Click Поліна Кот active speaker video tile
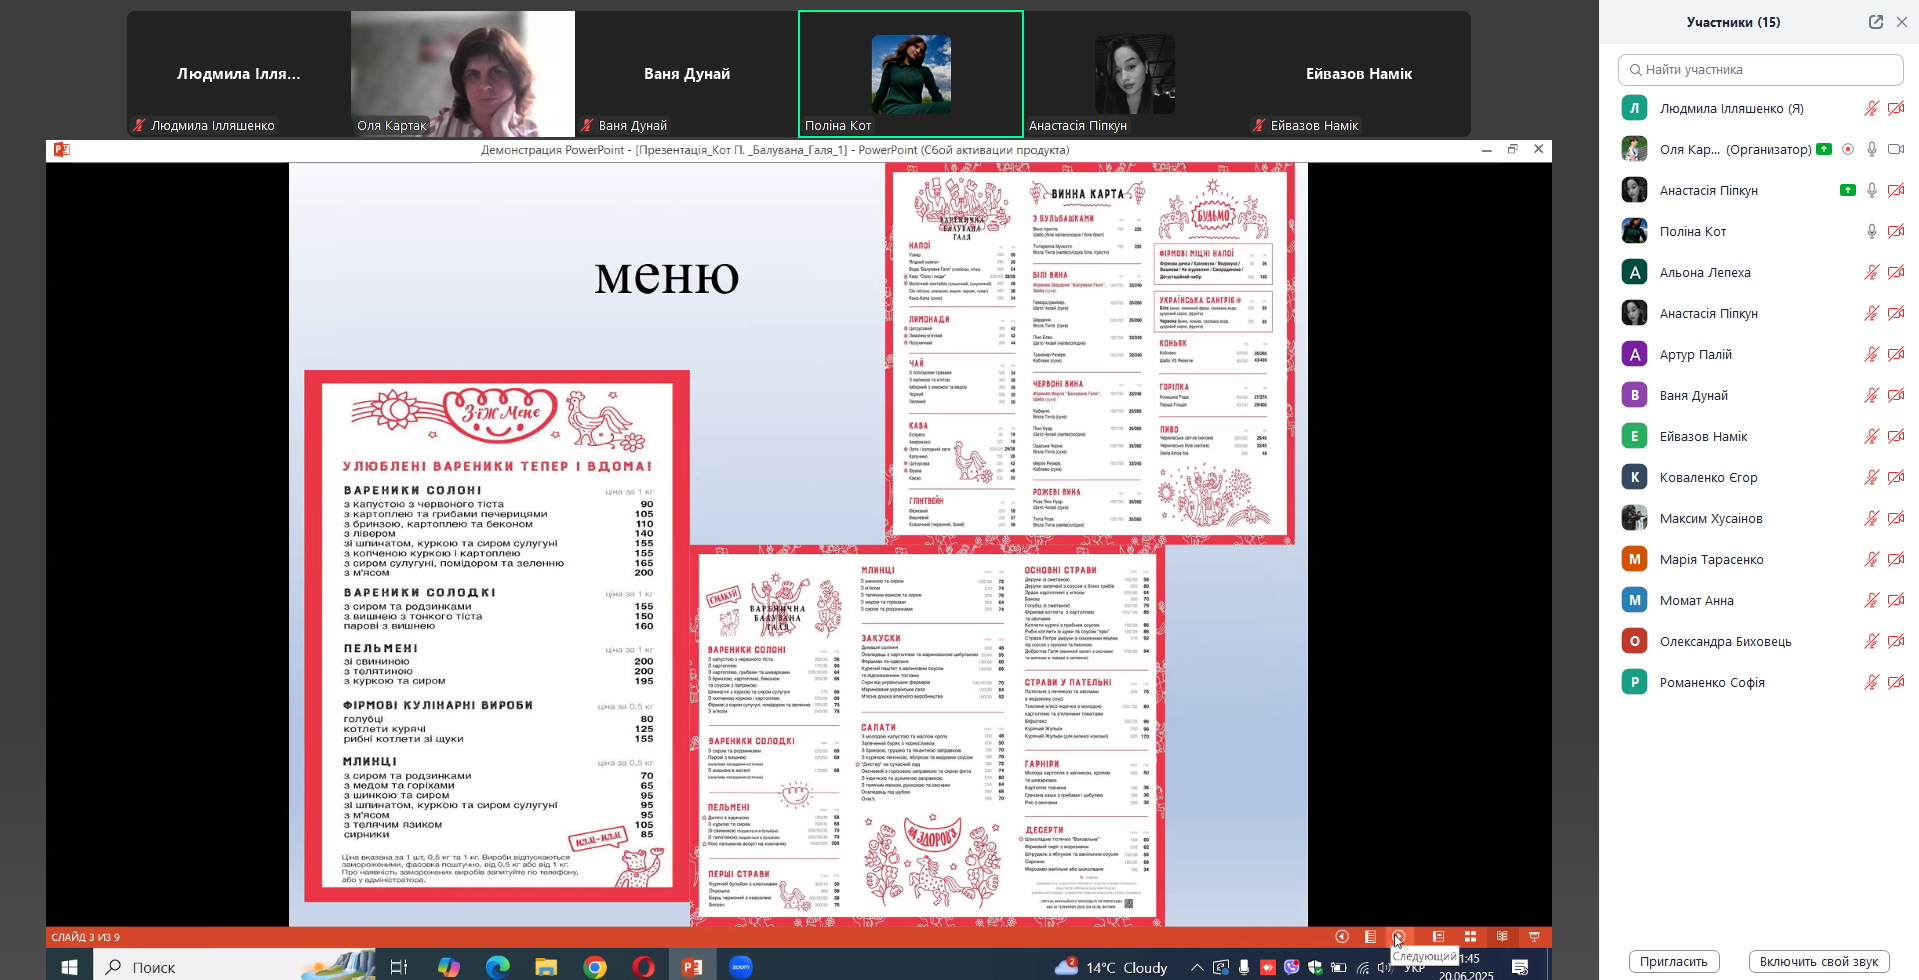1919x980 pixels. (911, 74)
